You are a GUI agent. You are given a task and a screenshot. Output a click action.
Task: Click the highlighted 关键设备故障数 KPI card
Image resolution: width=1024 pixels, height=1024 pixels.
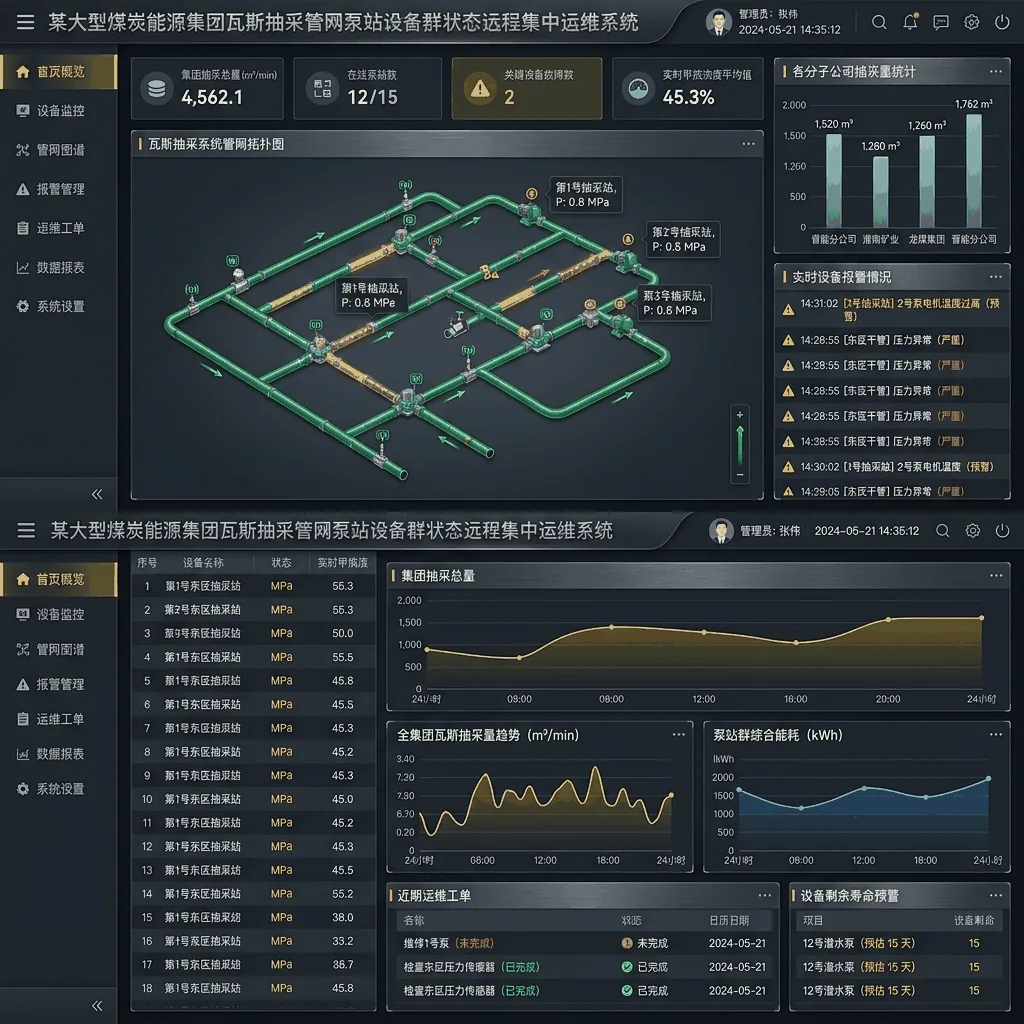(x=526, y=88)
